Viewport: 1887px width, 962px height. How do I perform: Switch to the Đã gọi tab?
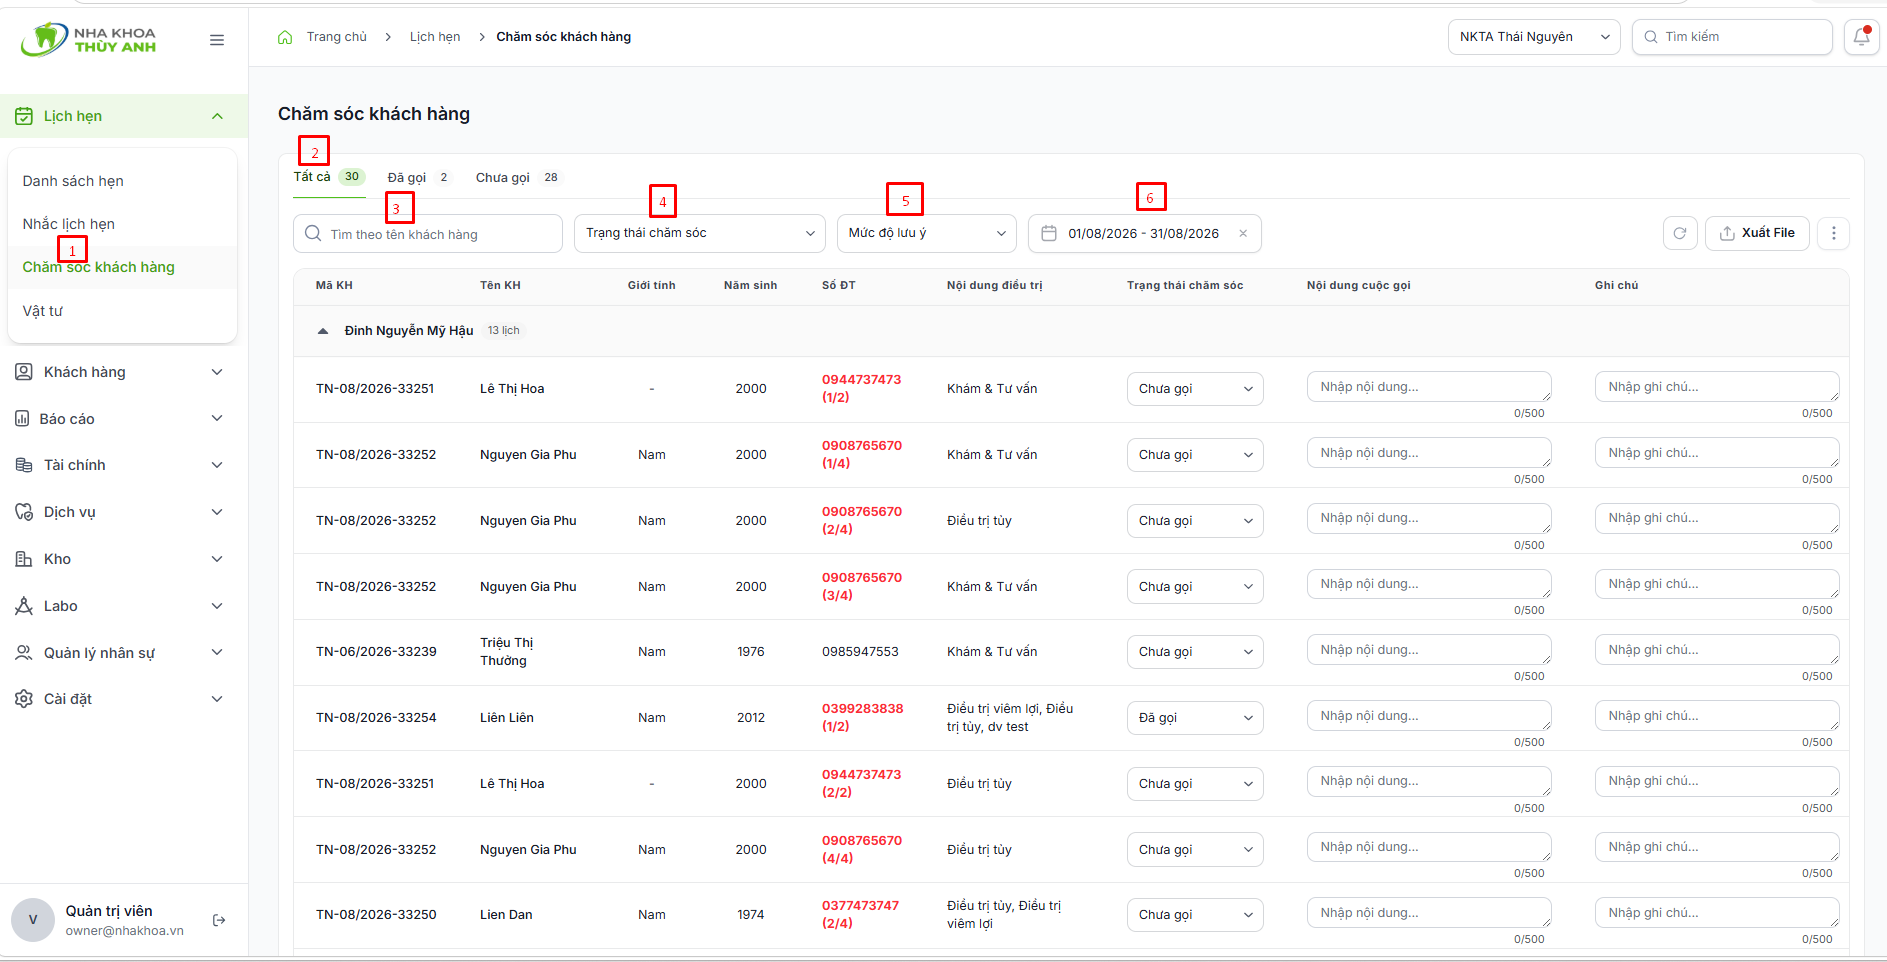tap(418, 178)
